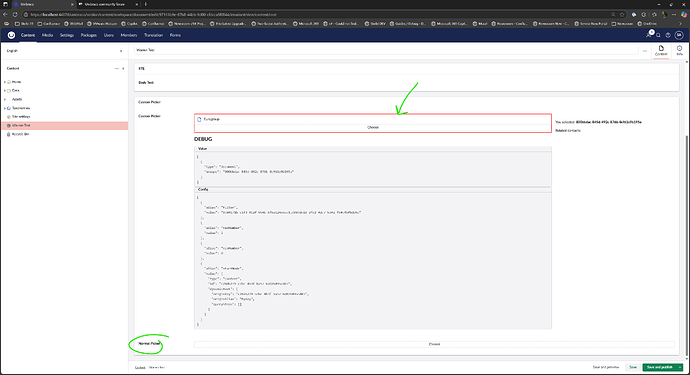This screenshot has width=690, height=375.
Task: Click the Content tree plus button
Action: [123, 69]
